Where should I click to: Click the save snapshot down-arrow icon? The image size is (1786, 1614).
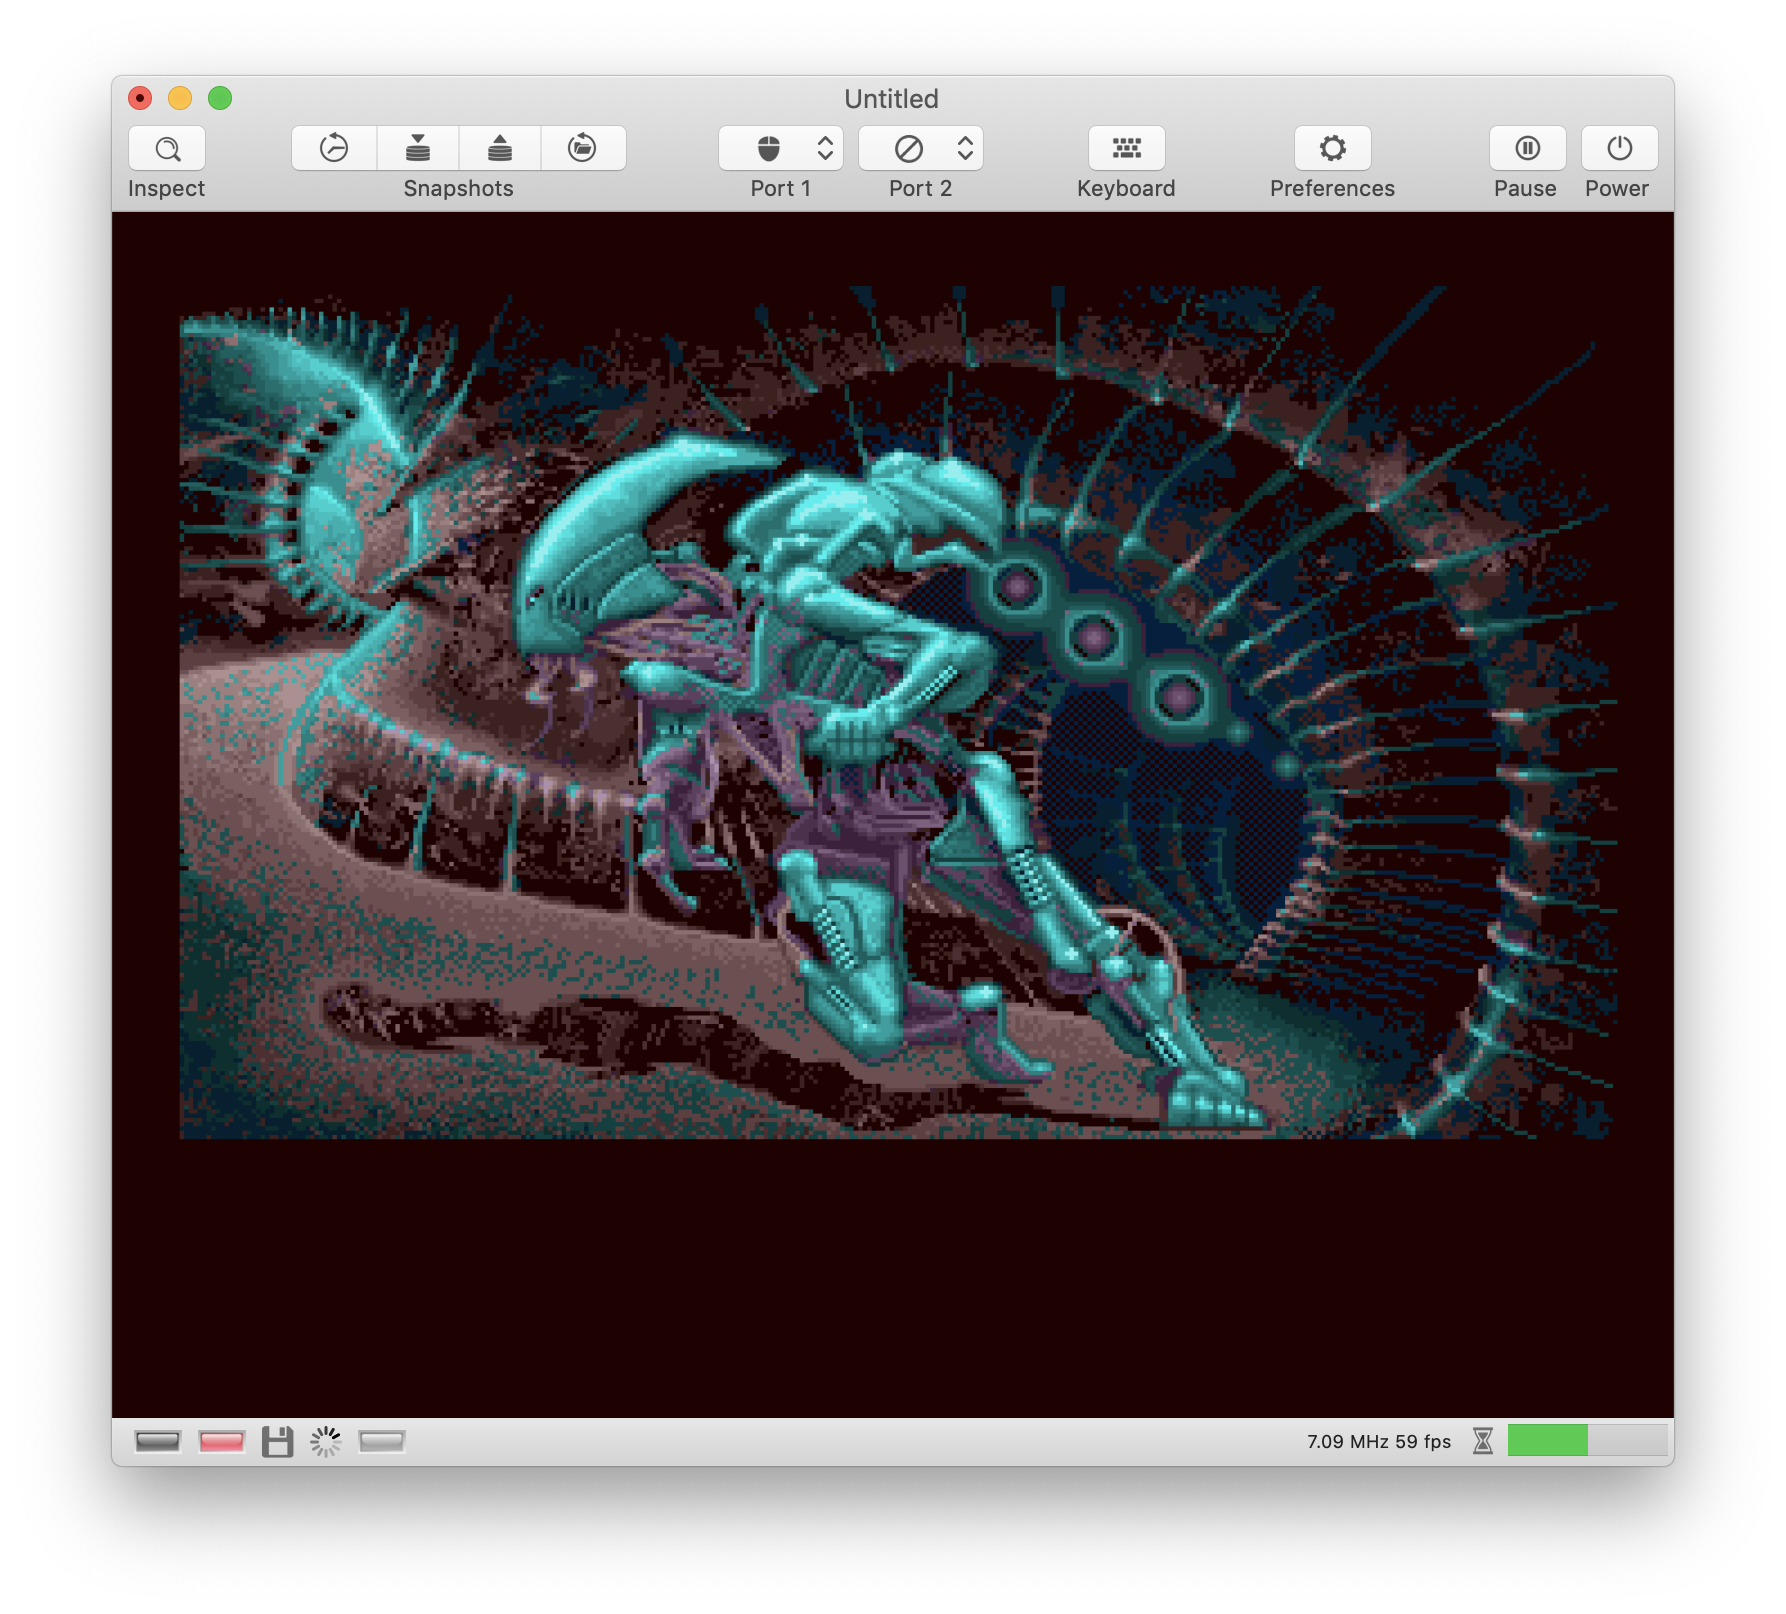[x=418, y=148]
